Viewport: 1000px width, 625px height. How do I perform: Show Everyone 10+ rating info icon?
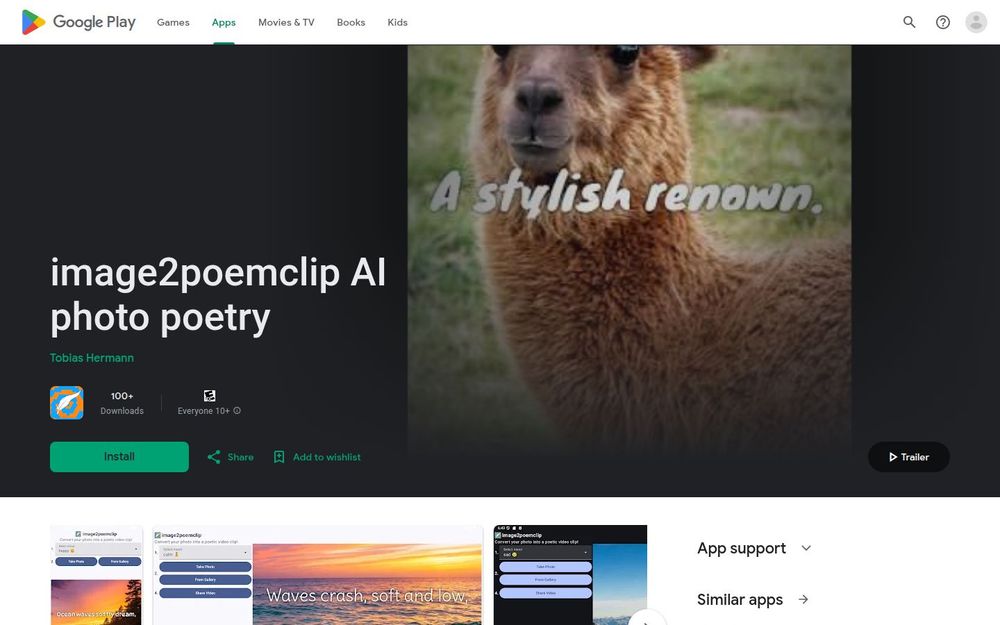(237, 411)
